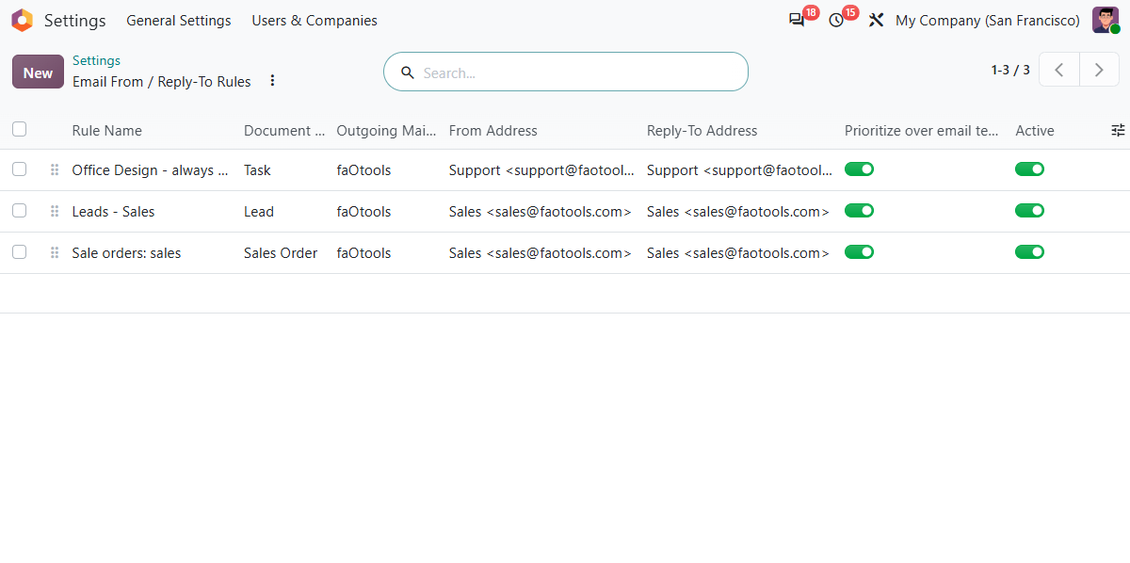Go to next page arrow

pos(1099,70)
